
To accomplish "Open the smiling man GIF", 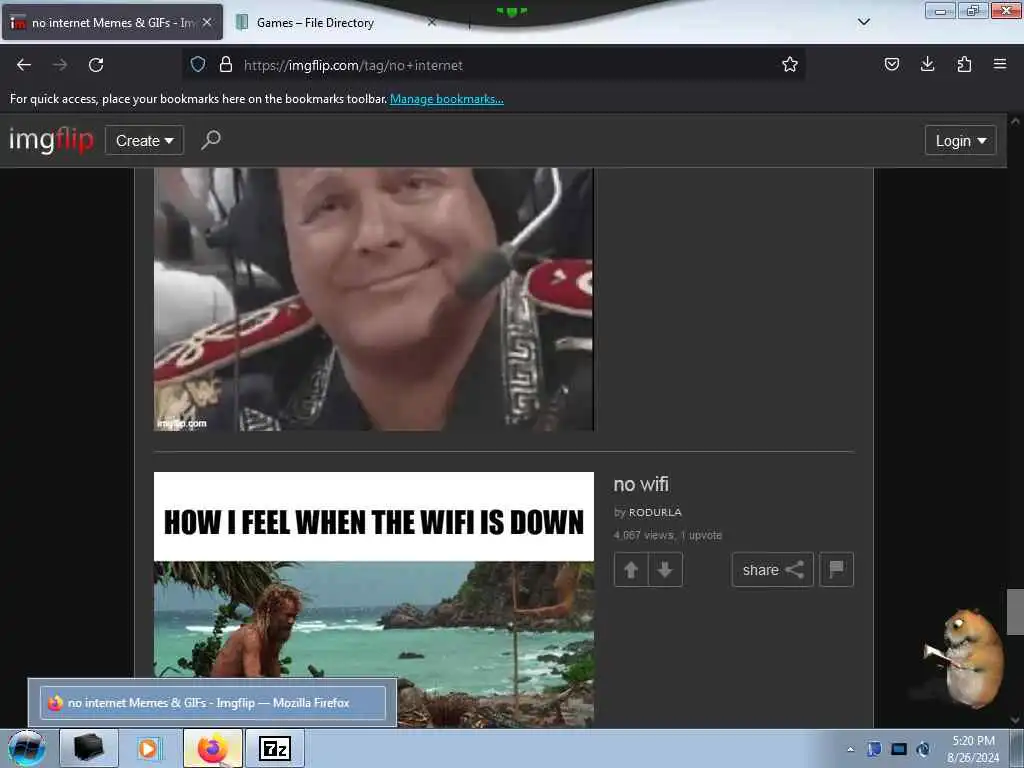I will click(374, 299).
